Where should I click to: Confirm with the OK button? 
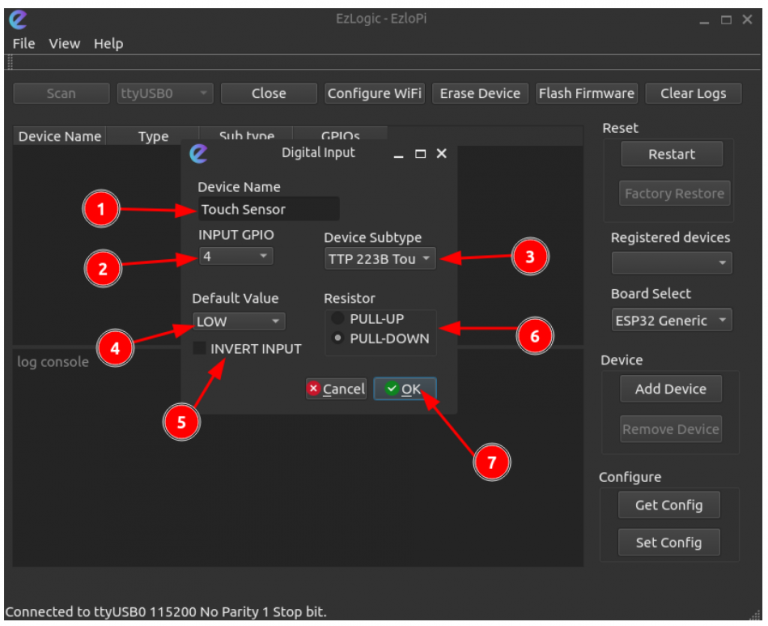[x=405, y=389]
